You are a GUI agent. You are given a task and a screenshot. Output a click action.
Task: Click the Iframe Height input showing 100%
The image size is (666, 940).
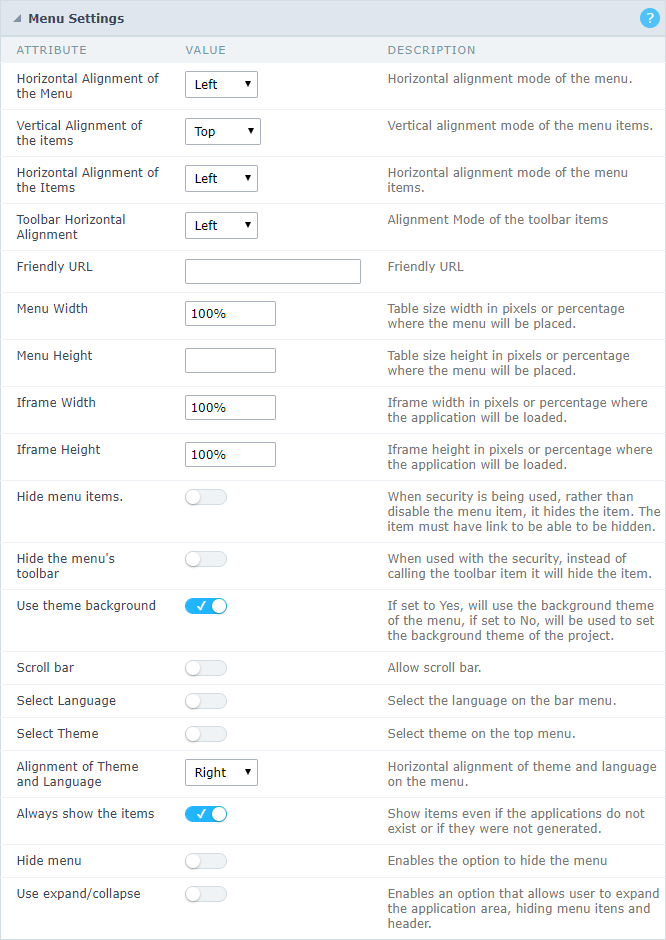pyautogui.click(x=230, y=454)
